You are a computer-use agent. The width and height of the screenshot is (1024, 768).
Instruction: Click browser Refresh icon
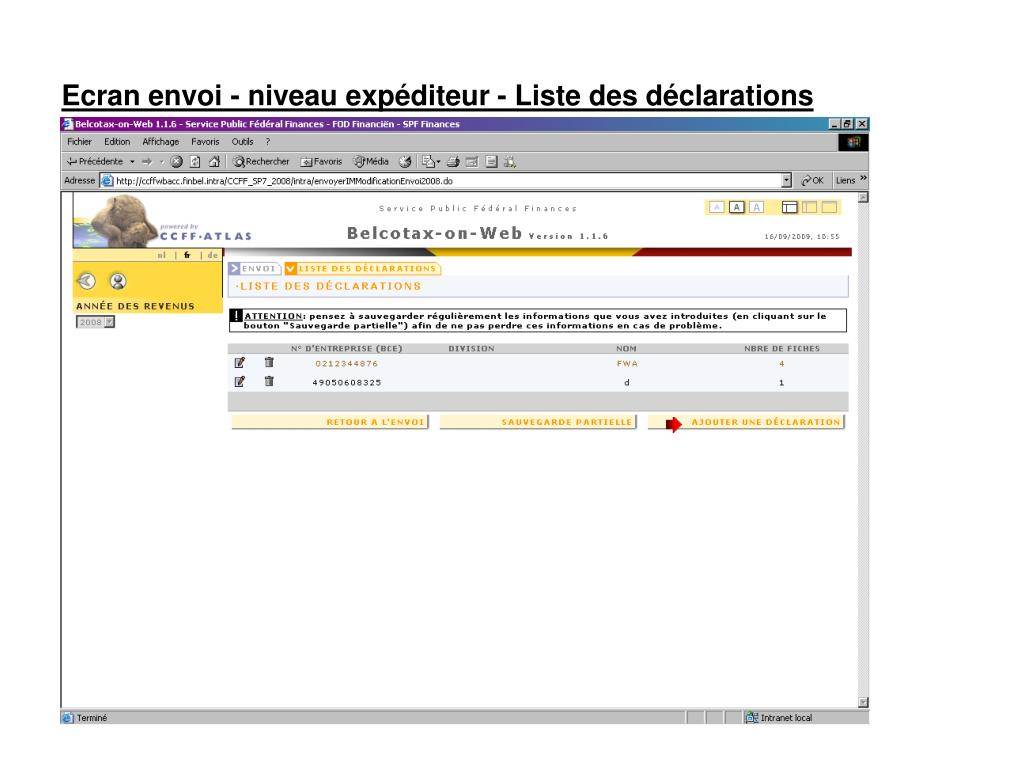195,161
